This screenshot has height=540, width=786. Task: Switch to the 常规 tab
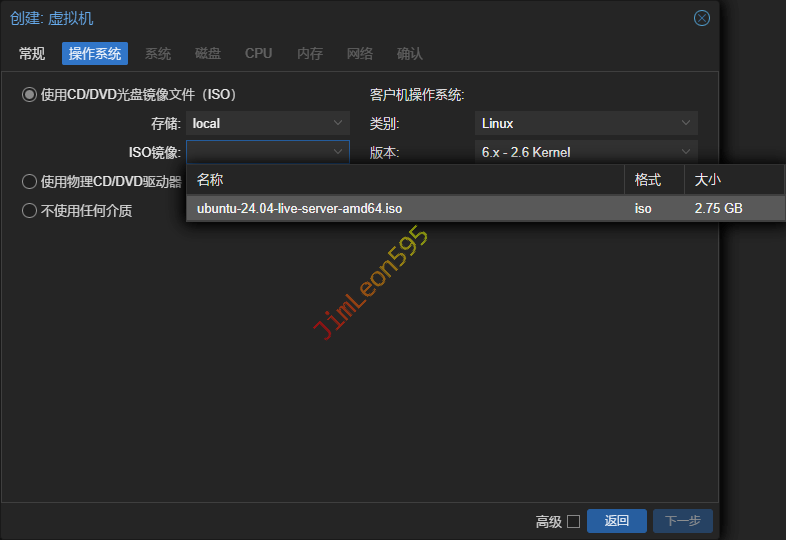click(32, 54)
